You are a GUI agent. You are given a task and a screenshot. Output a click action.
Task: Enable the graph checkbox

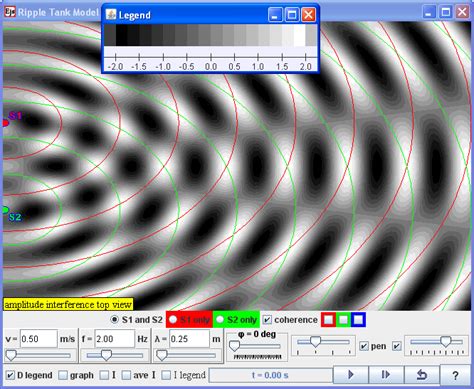[63, 375]
